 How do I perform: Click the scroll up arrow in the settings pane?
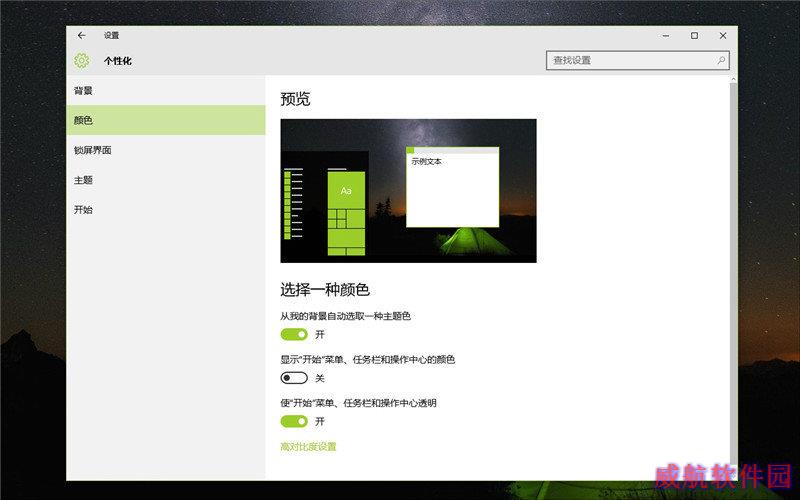(x=734, y=80)
